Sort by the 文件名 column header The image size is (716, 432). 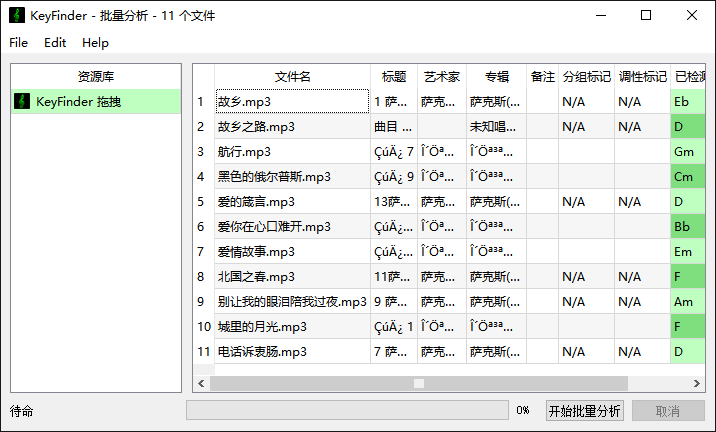click(x=292, y=77)
